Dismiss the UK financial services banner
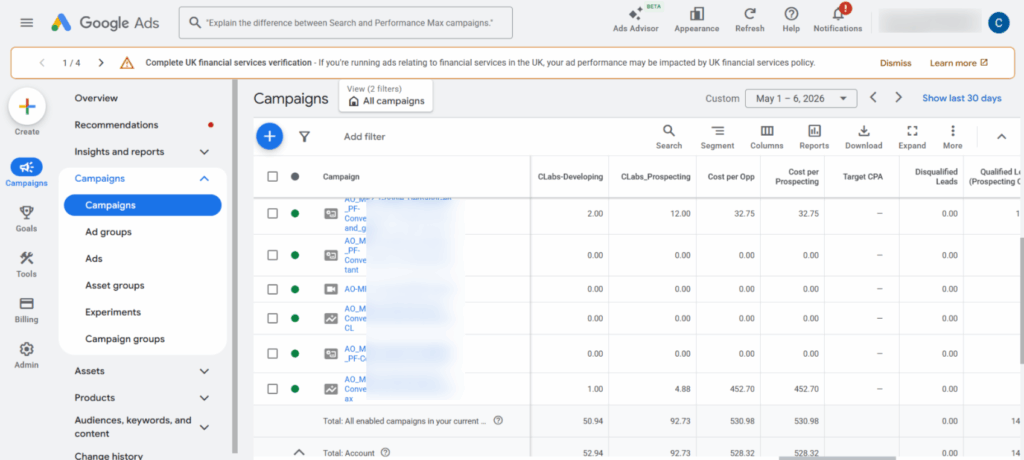Screen dimensions: 1024x460 (x=895, y=63)
